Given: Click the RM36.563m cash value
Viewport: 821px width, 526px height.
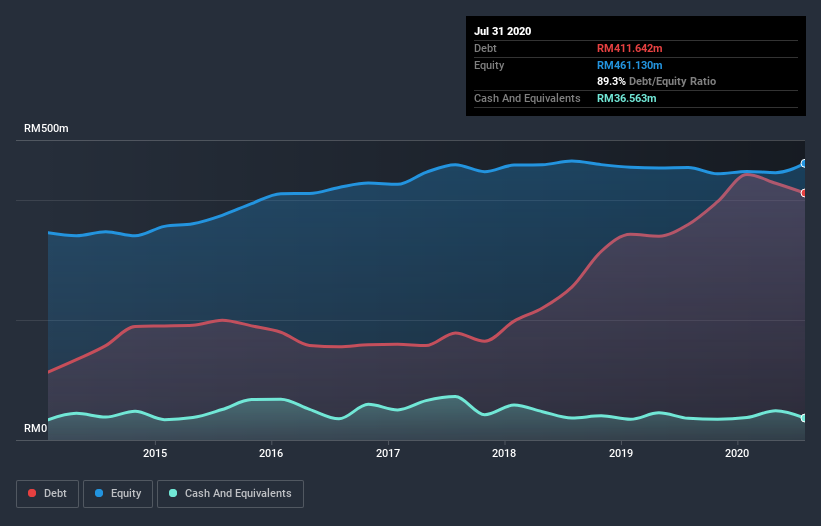Looking at the screenshot, I should click(627, 98).
